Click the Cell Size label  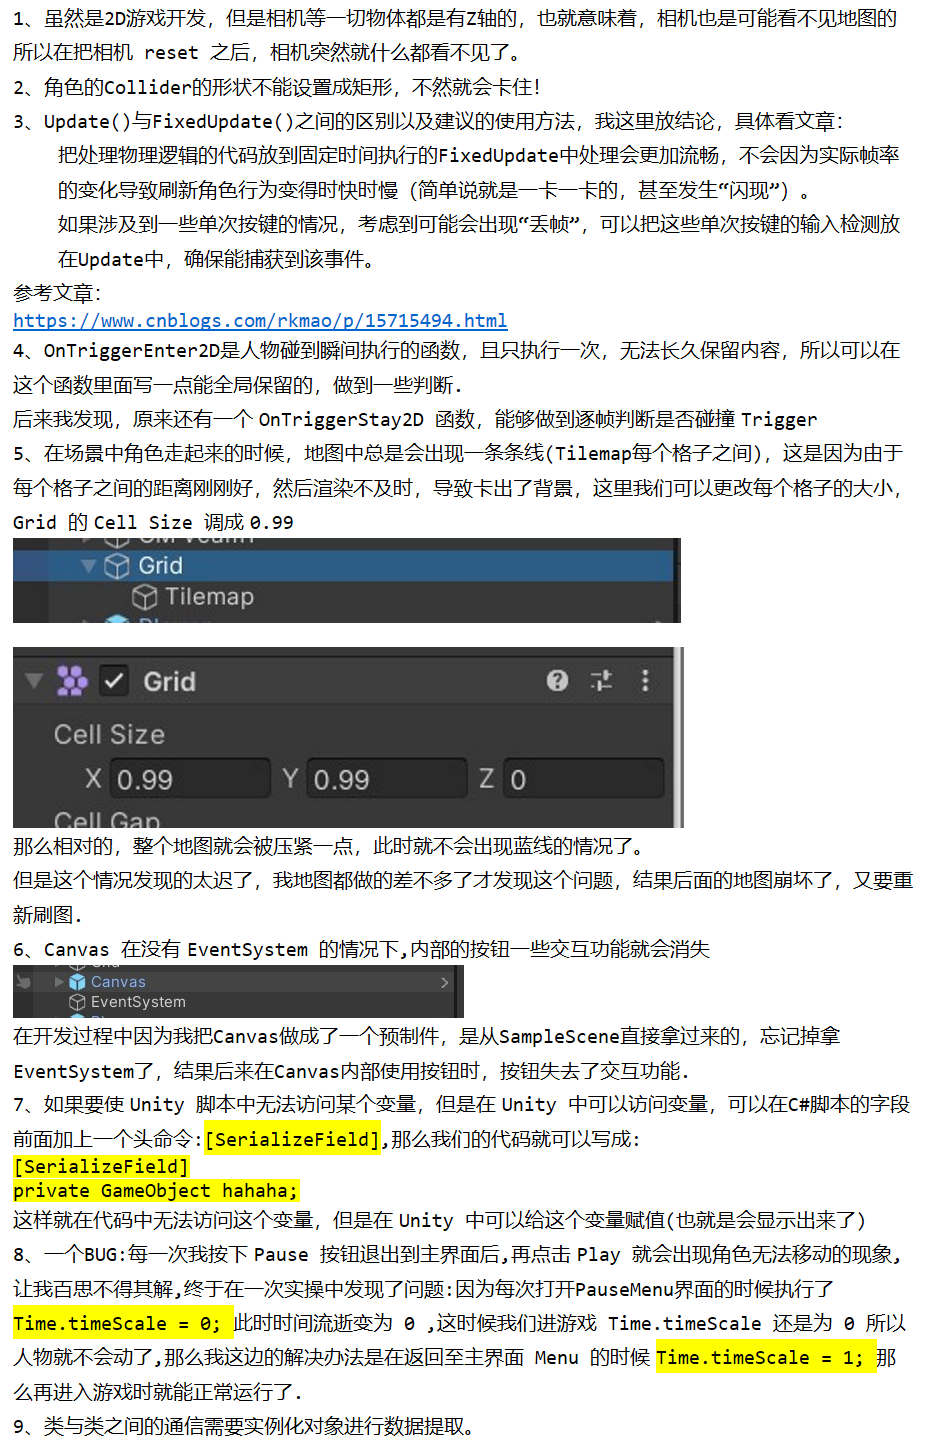109,735
